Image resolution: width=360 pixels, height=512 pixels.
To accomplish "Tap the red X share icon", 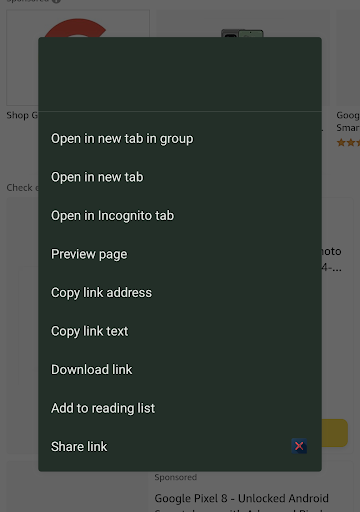I will [x=299, y=446].
